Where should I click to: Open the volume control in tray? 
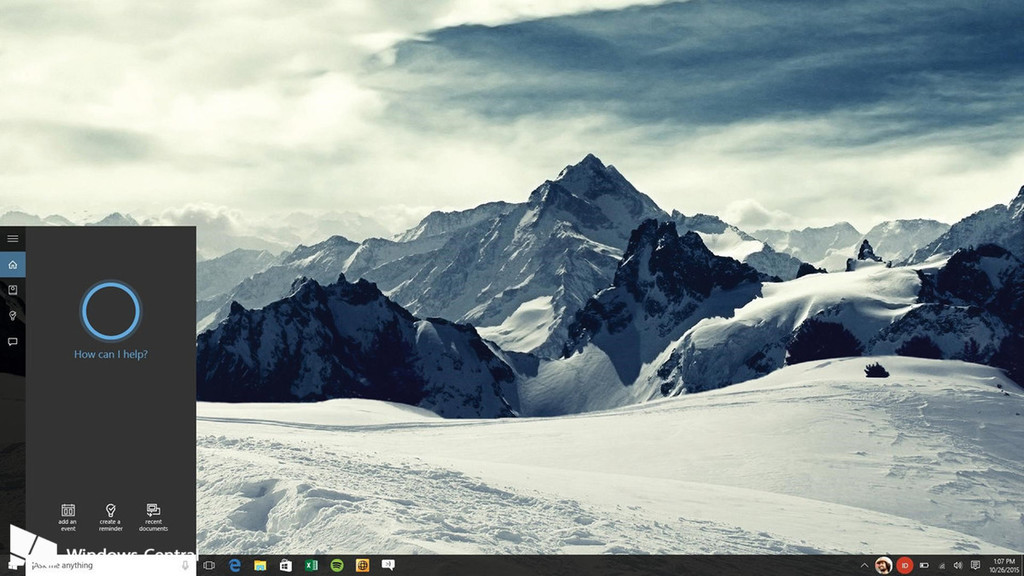pos(958,565)
